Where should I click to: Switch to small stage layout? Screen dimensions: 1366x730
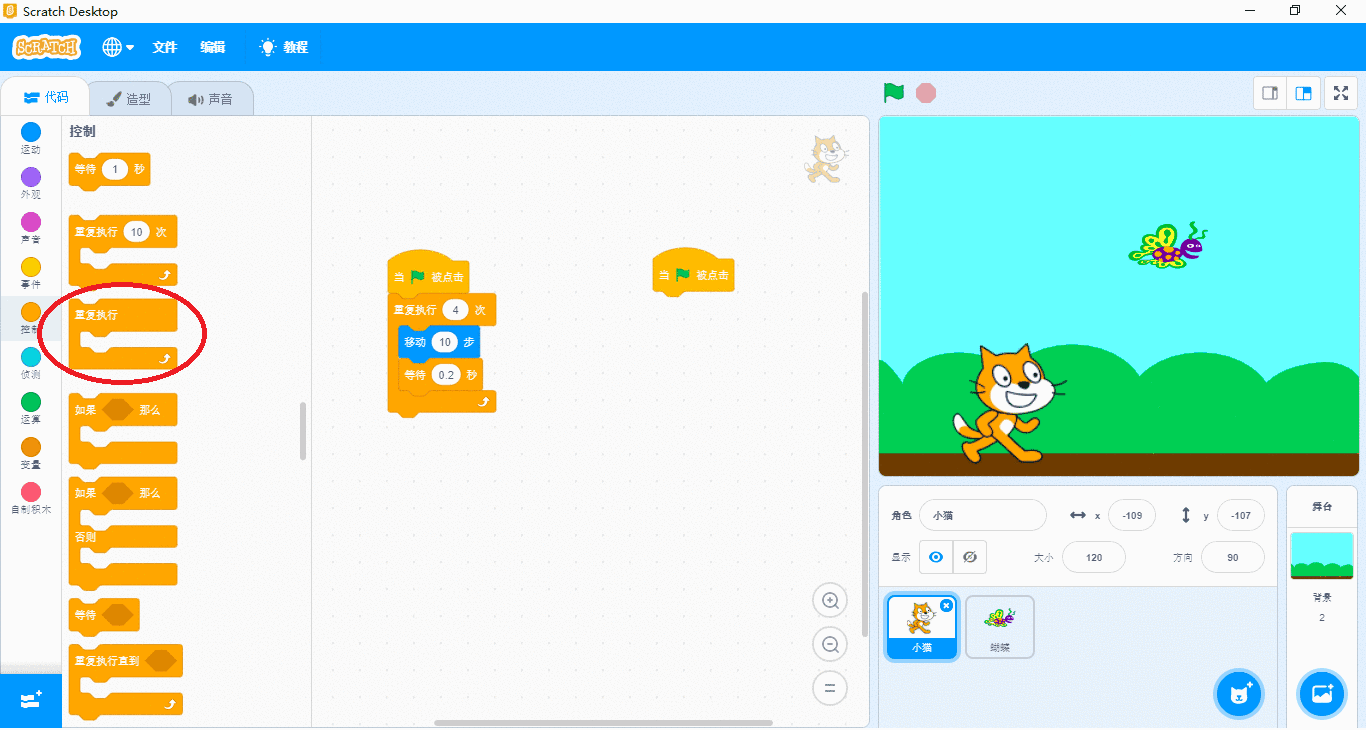point(1270,93)
